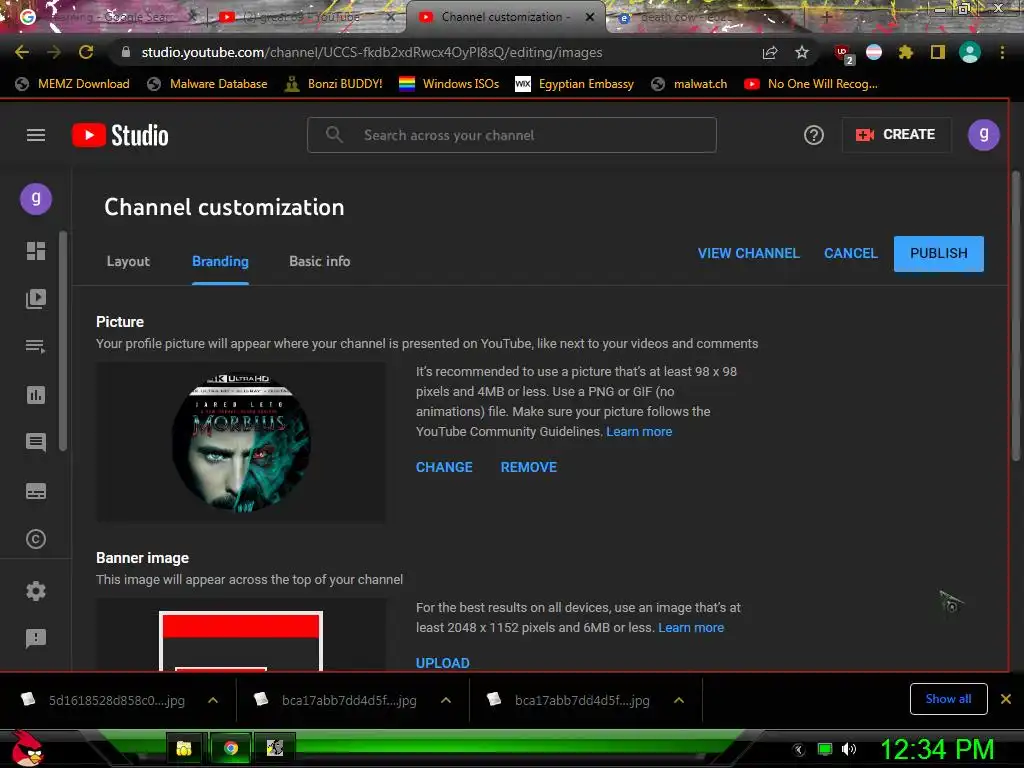Open the Extensions puzzle icon
1024x768 pixels.
pyautogui.click(x=905, y=52)
